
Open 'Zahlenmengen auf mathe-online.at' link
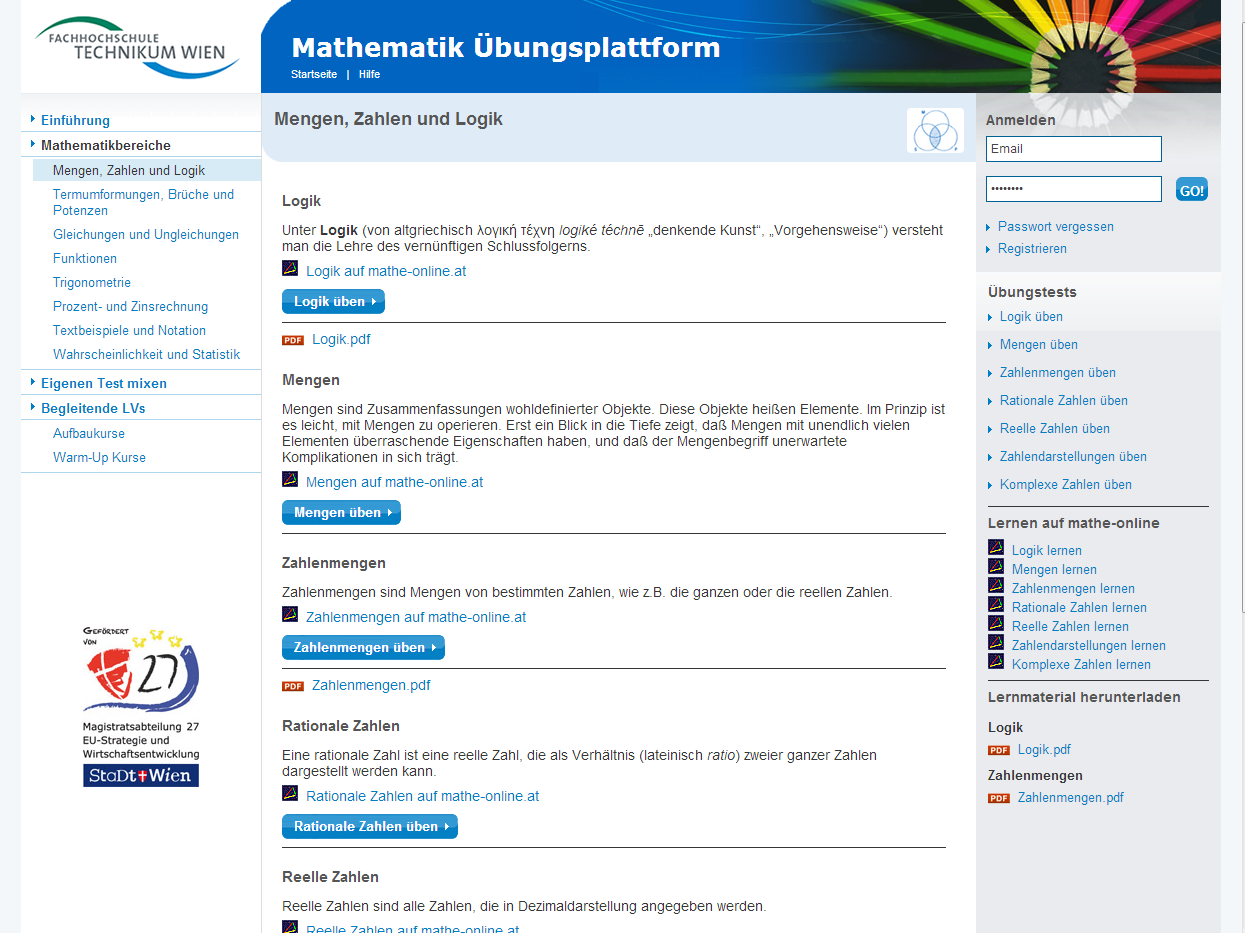(x=416, y=617)
